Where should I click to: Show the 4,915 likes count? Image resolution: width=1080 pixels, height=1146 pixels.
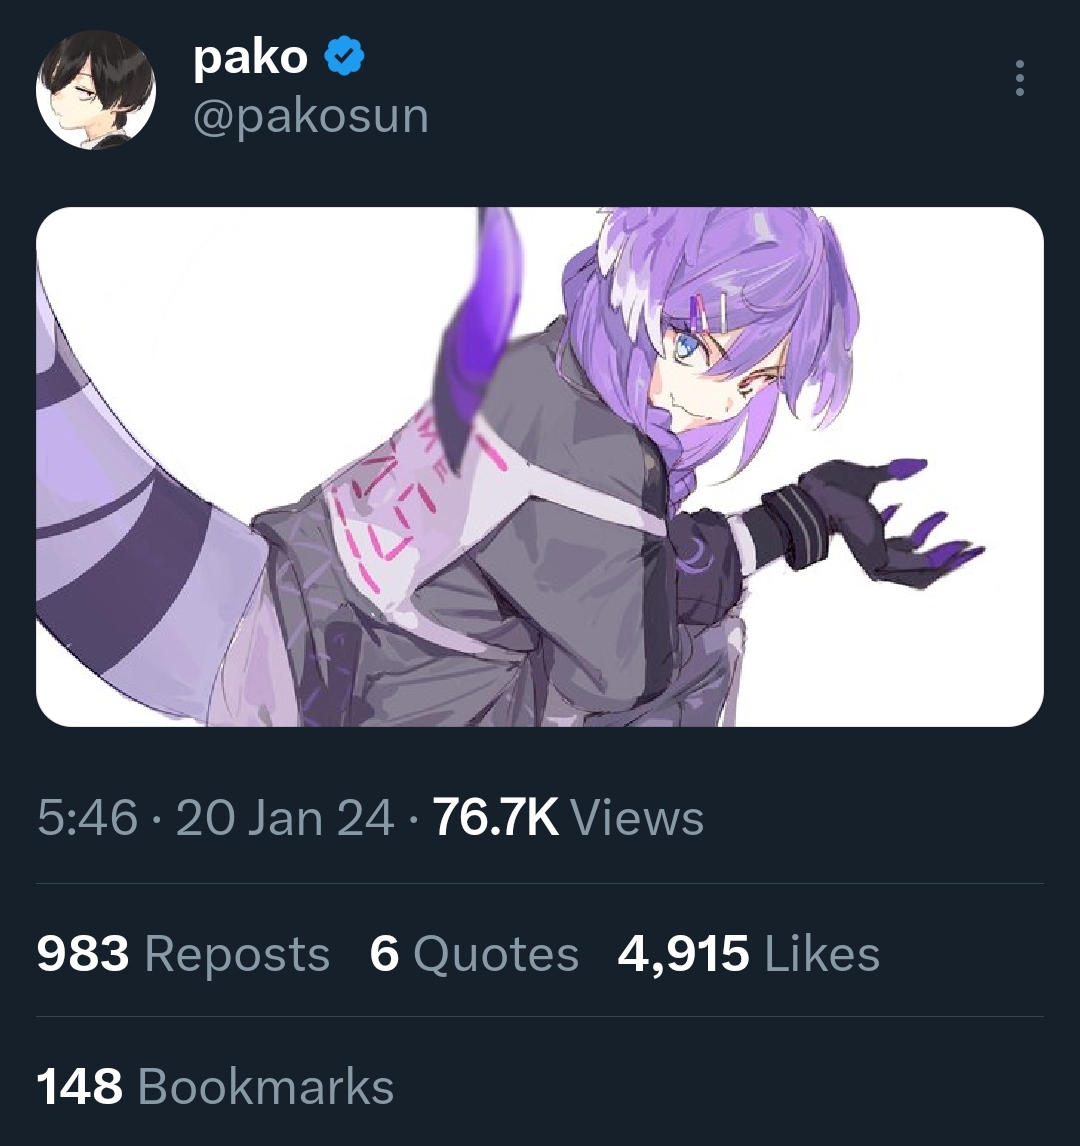pos(683,954)
